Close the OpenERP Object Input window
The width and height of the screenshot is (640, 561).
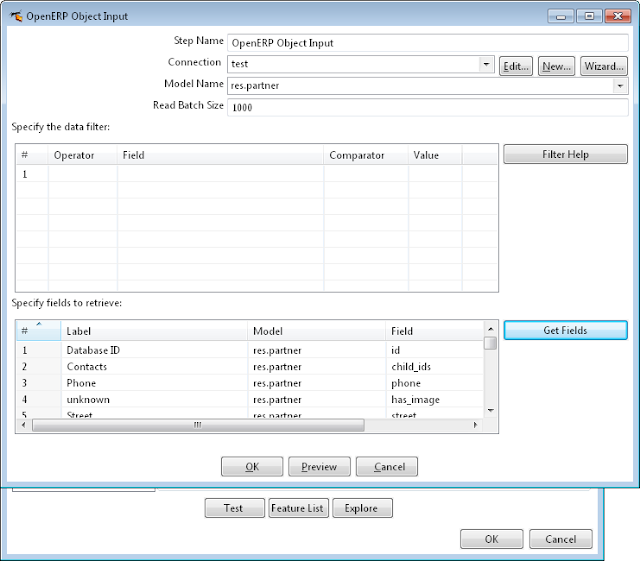(618, 16)
